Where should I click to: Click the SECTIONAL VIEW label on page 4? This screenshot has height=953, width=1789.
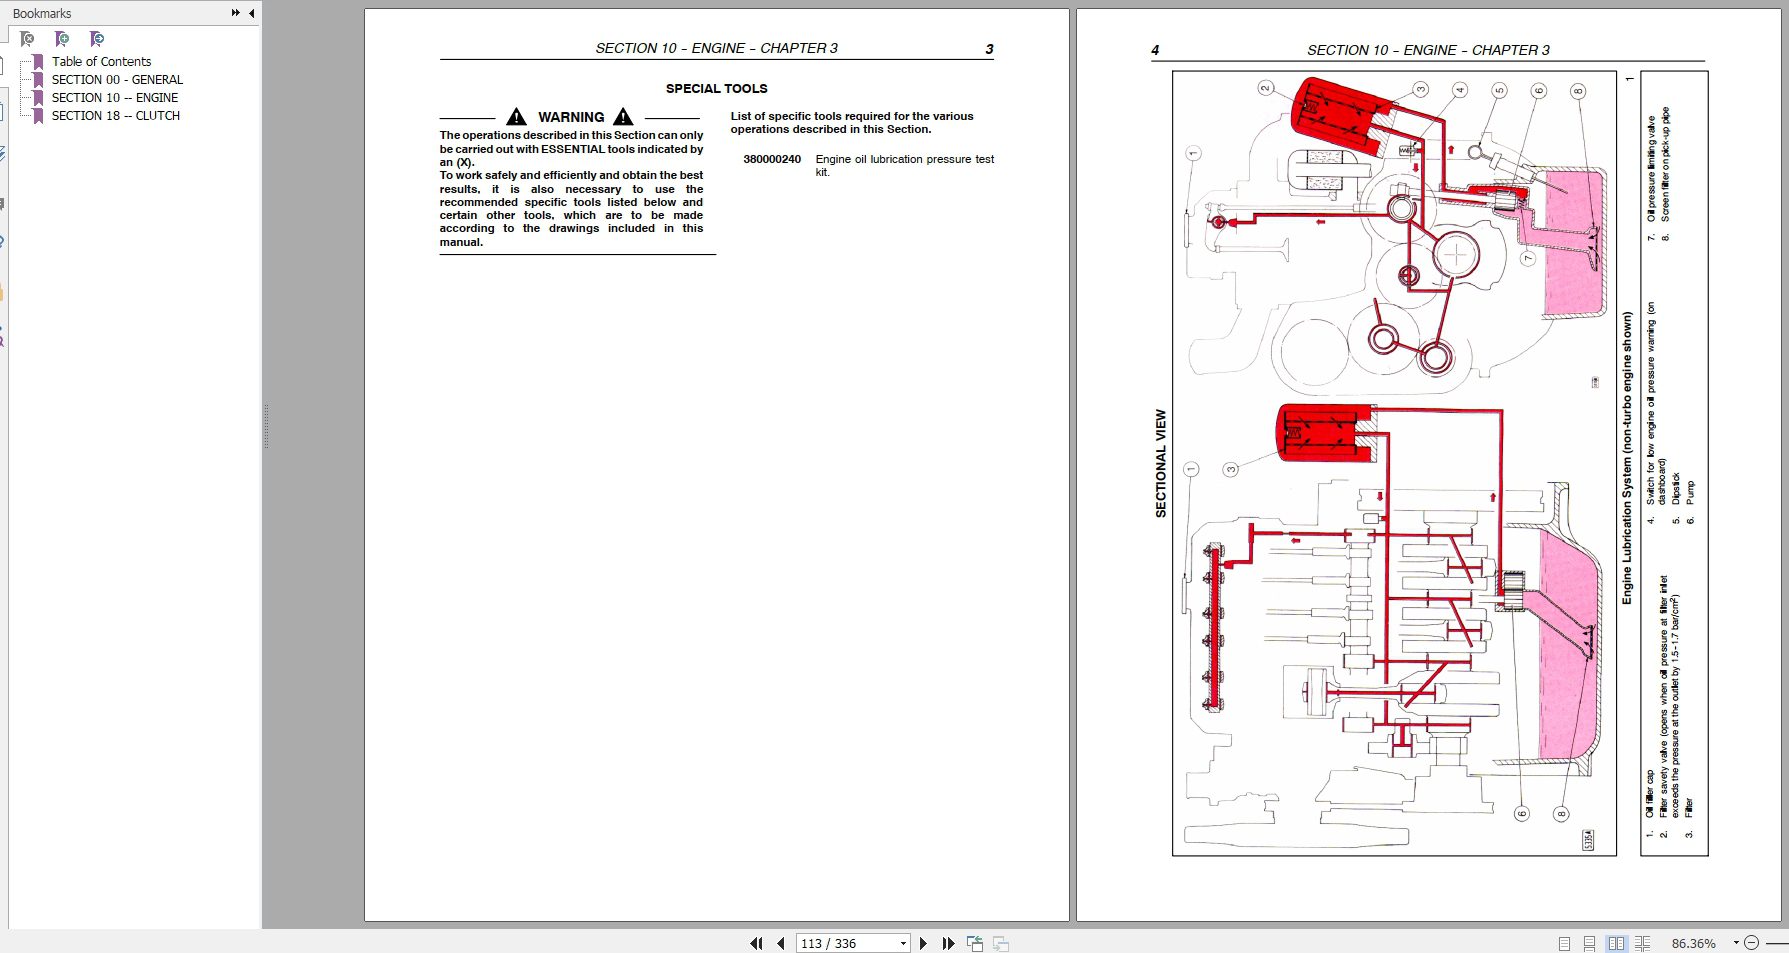(x=1161, y=463)
